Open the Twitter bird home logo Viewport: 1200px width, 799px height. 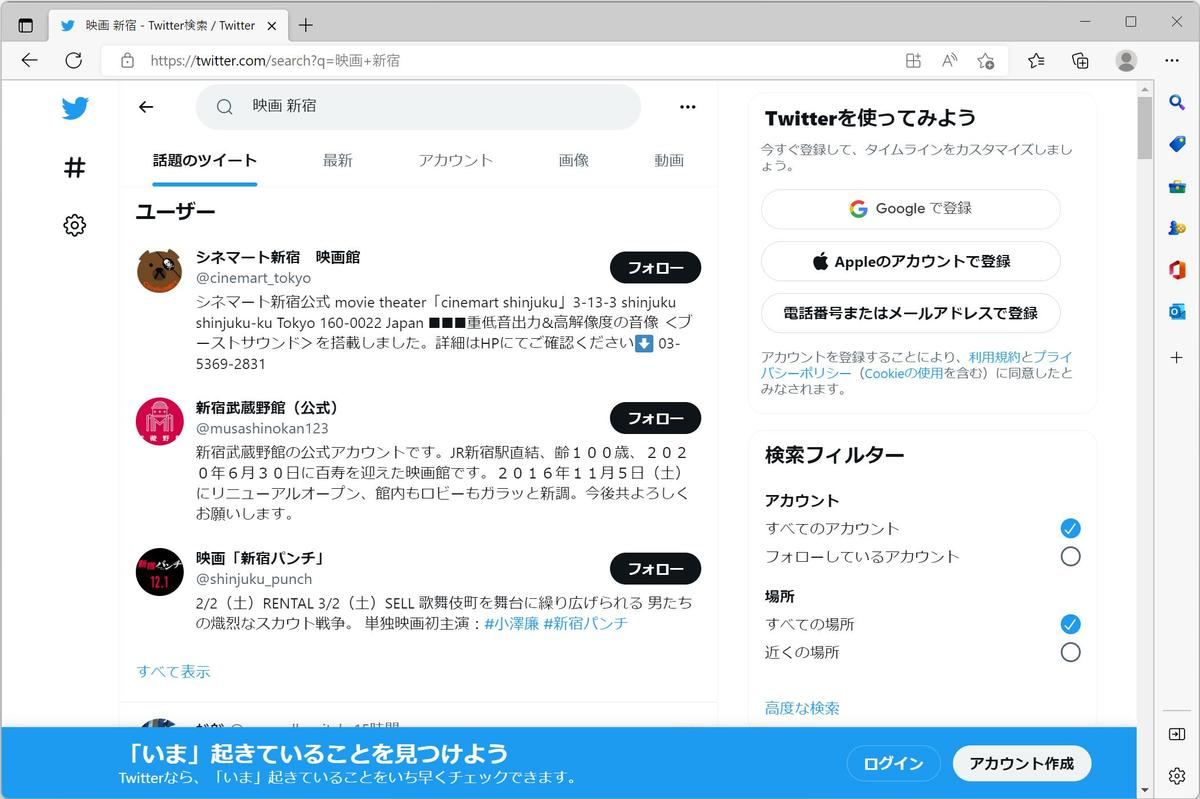pos(75,108)
